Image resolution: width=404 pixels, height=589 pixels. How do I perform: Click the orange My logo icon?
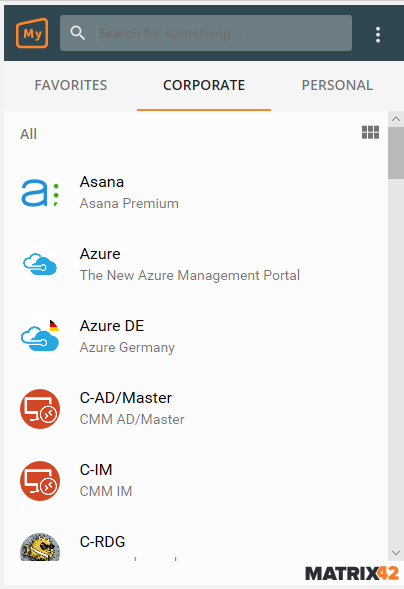pos(32,33)
